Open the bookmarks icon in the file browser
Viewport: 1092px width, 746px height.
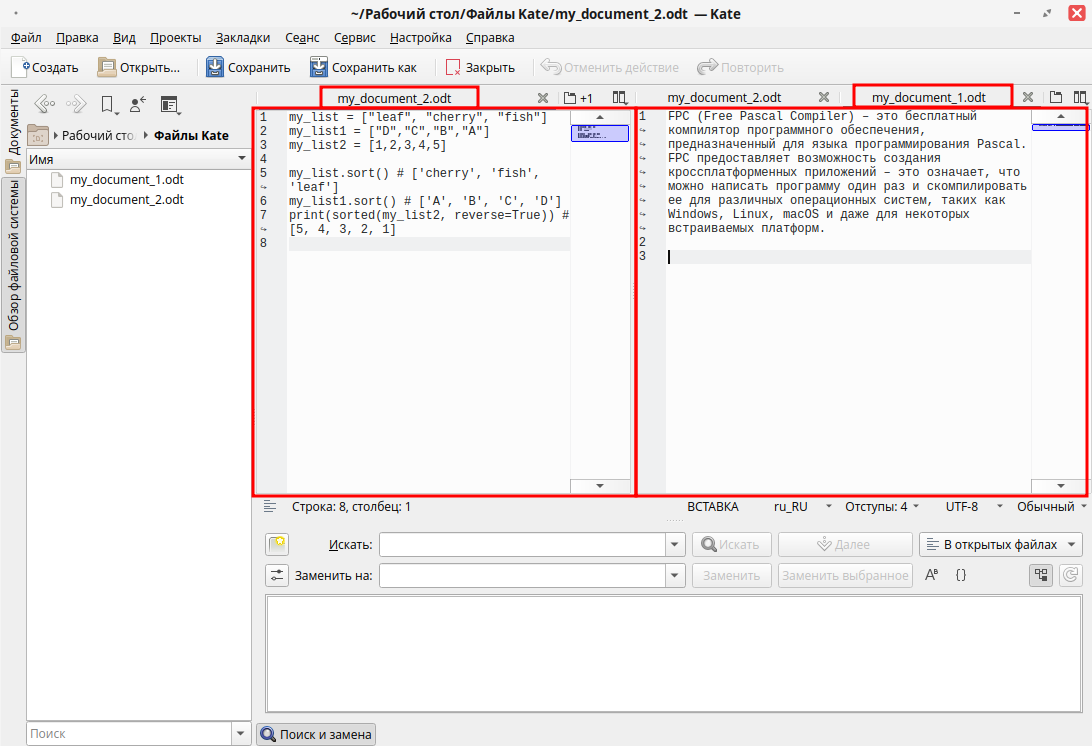click(x=107, y=104)
